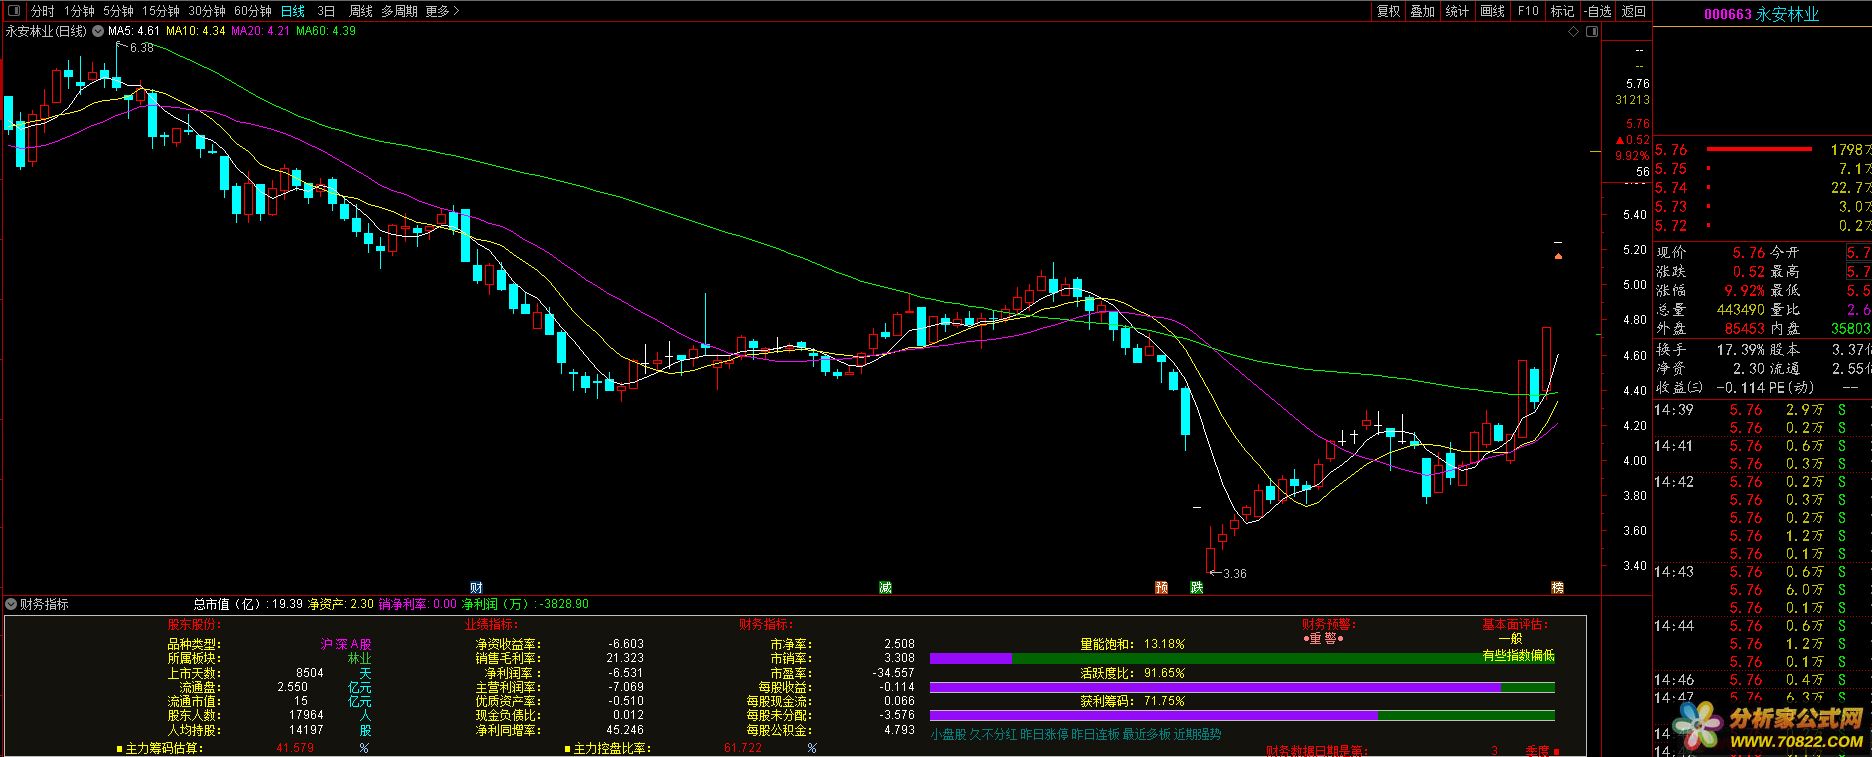The height and width of the screenshot is (757, 1872).
Task: Select the 3日 period tab
Action: tap(326, 11)
